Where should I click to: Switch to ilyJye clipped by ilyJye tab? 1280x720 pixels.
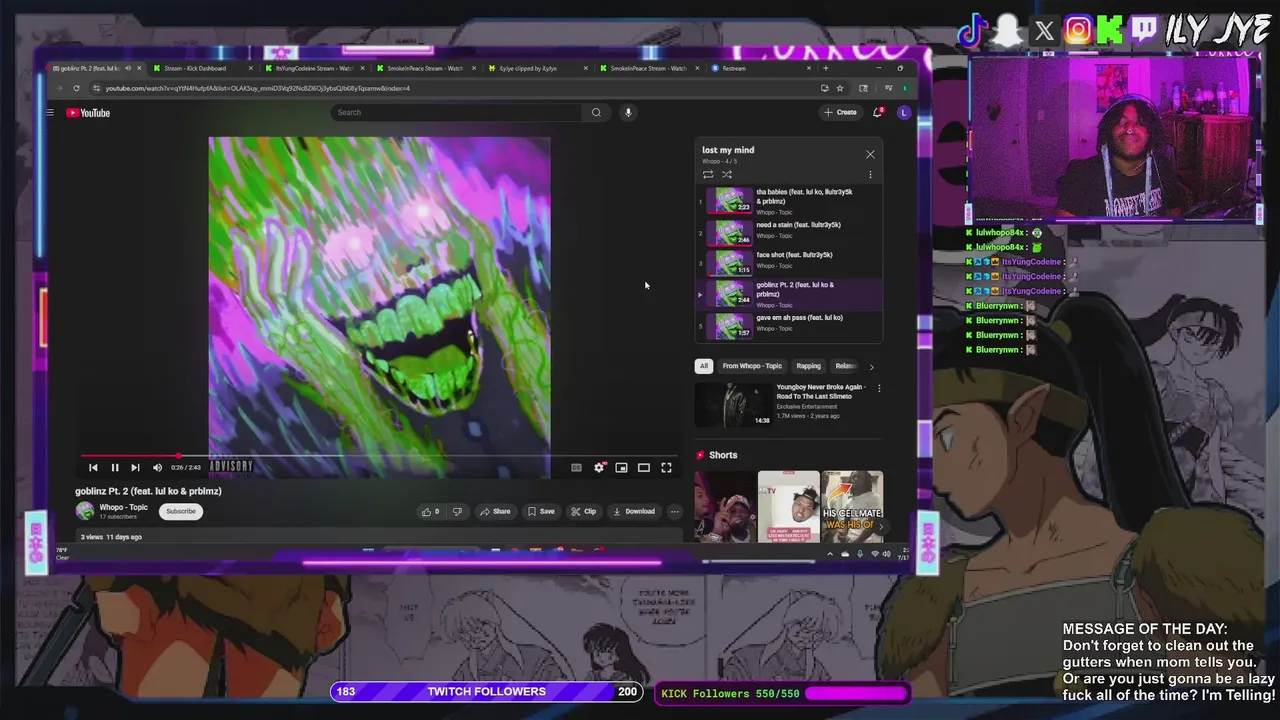tap(535, 68)
